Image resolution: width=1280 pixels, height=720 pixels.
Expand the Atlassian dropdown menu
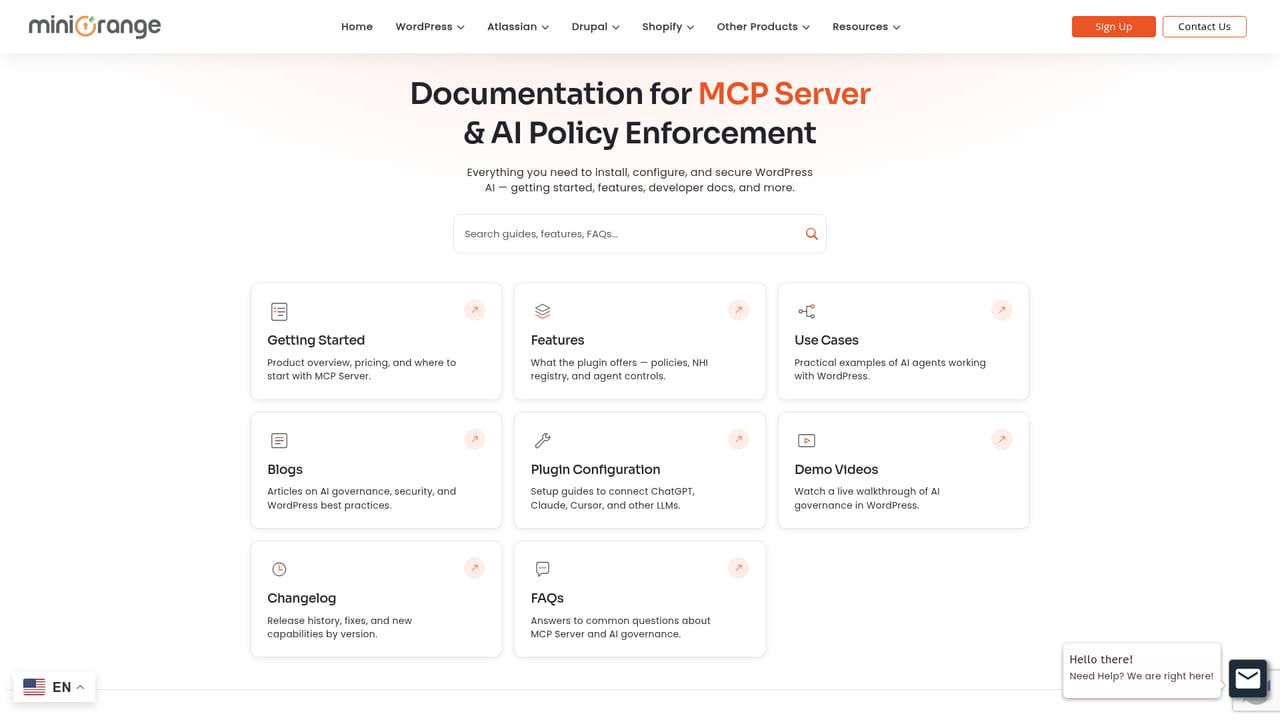click(x=518, y=27)
